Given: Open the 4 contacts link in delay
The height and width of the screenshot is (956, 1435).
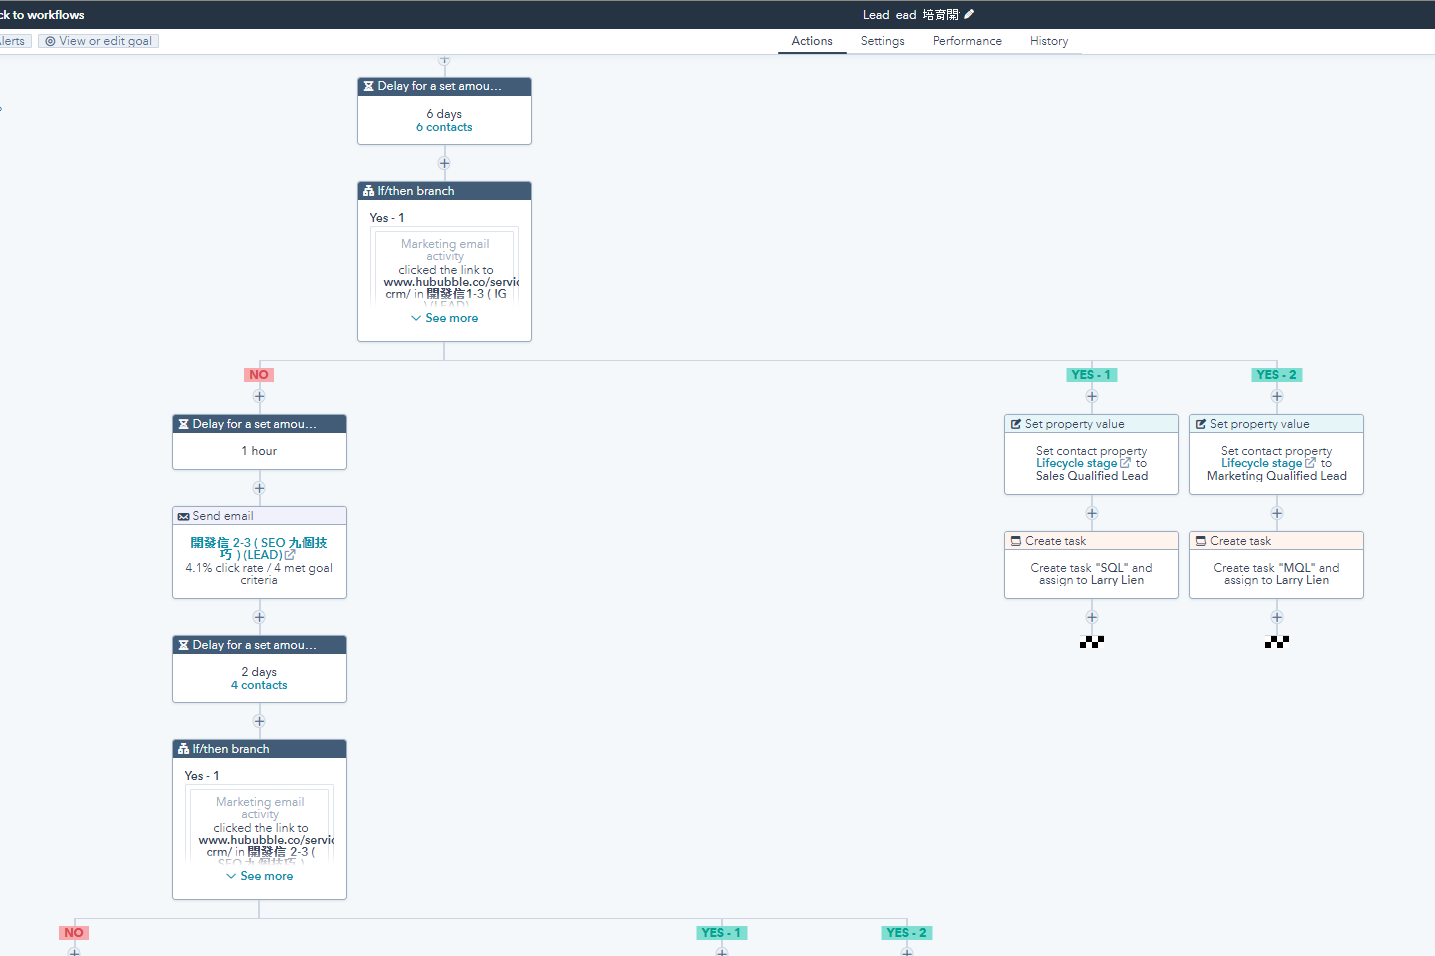Looking at the screenshot, I should [x=259, y=685].
